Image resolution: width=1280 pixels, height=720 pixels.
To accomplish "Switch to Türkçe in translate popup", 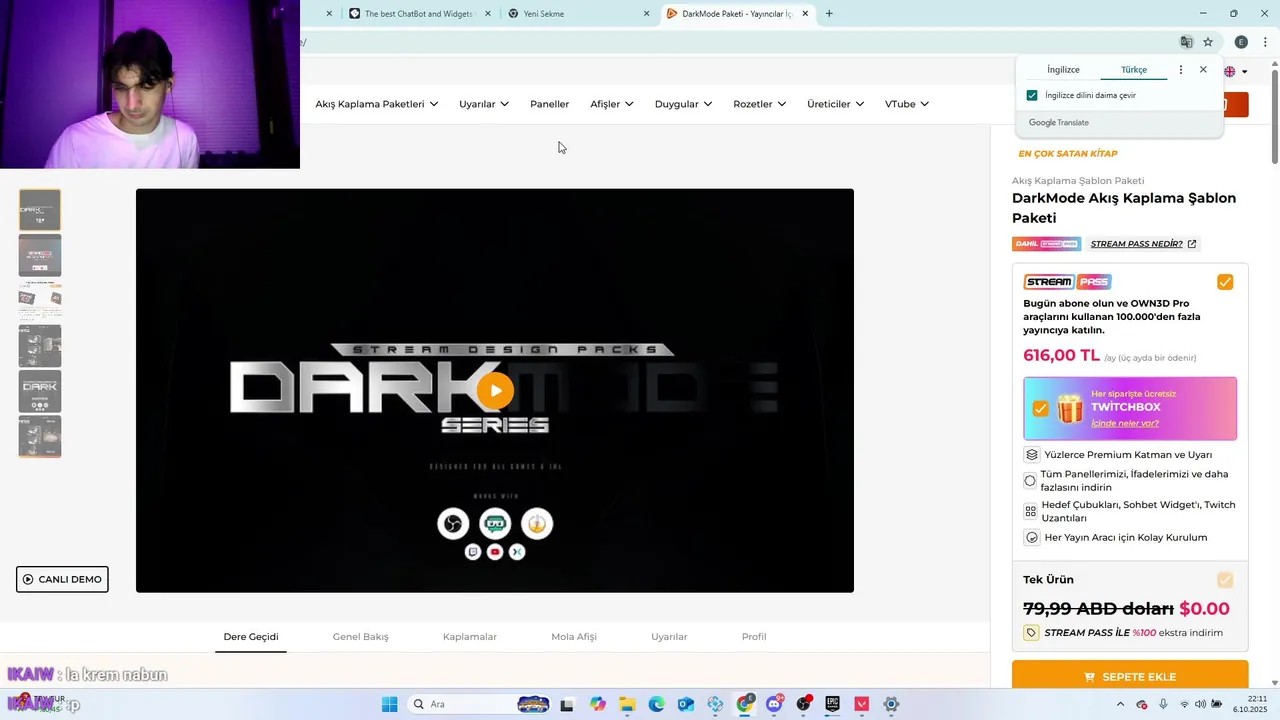I will point(1134,70).
